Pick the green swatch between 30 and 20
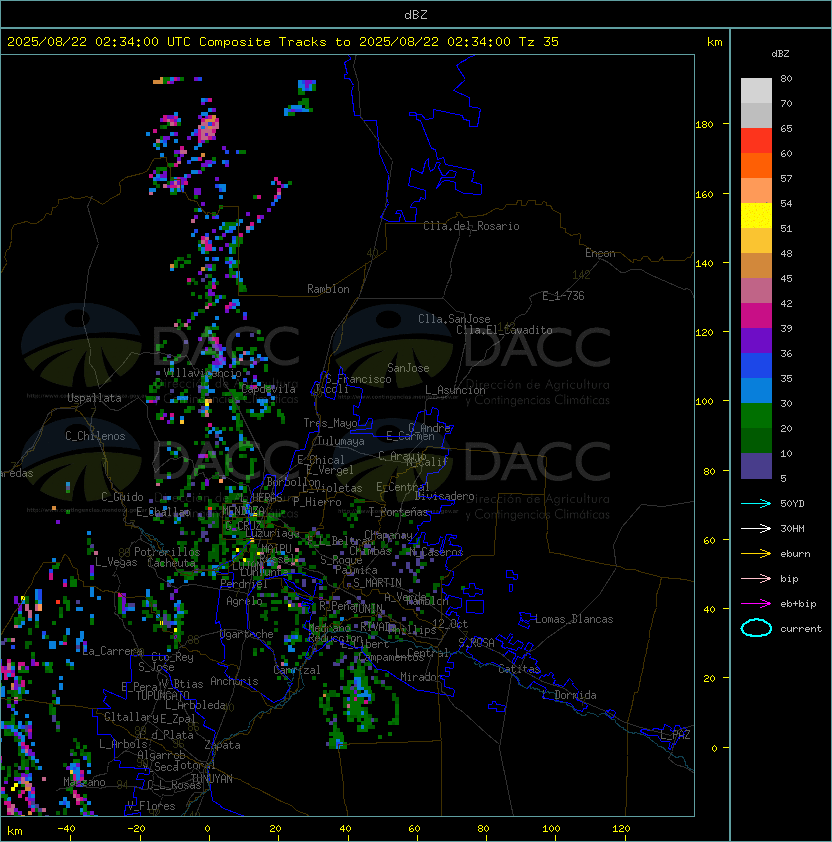This screenshot has height=842, width=832. coord(756,416)
